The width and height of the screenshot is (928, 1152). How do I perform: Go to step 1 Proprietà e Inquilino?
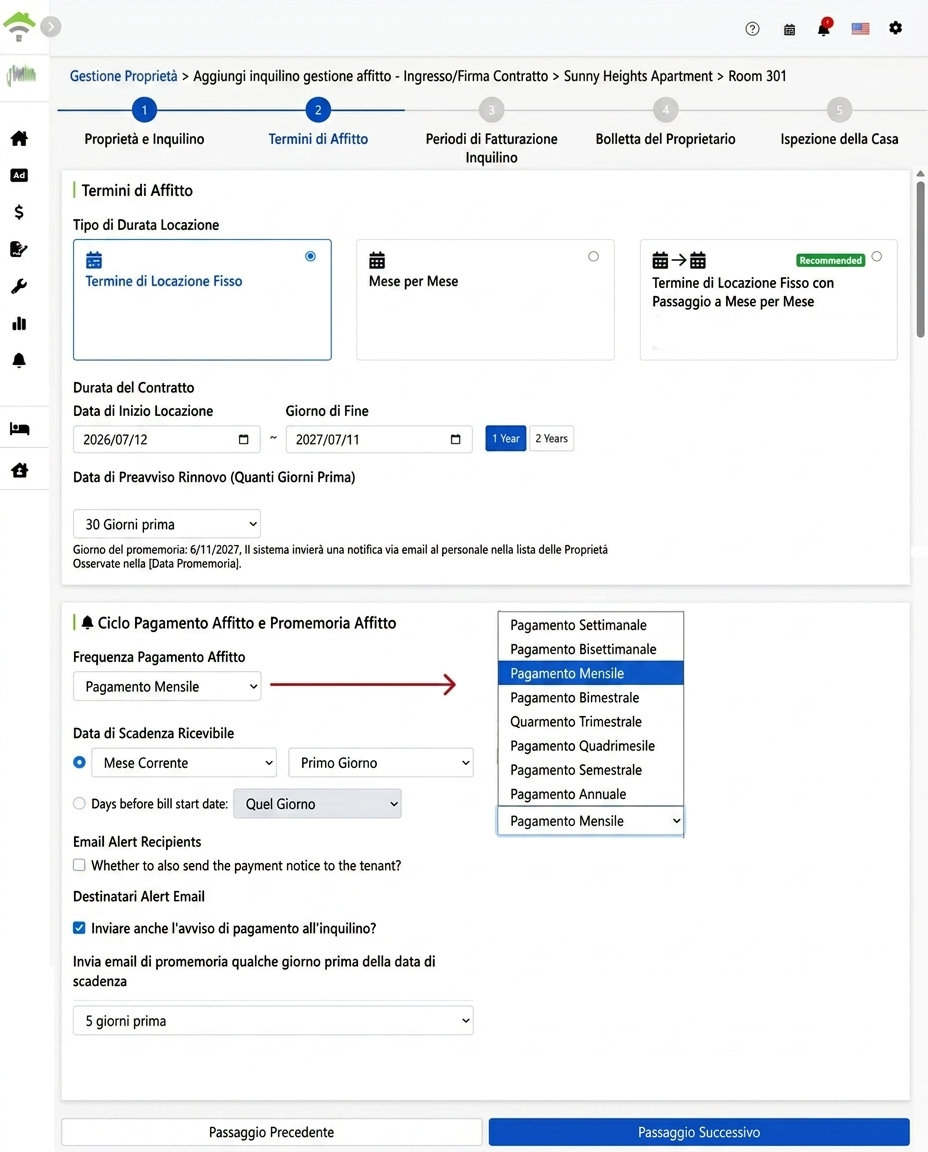[144, 110]
